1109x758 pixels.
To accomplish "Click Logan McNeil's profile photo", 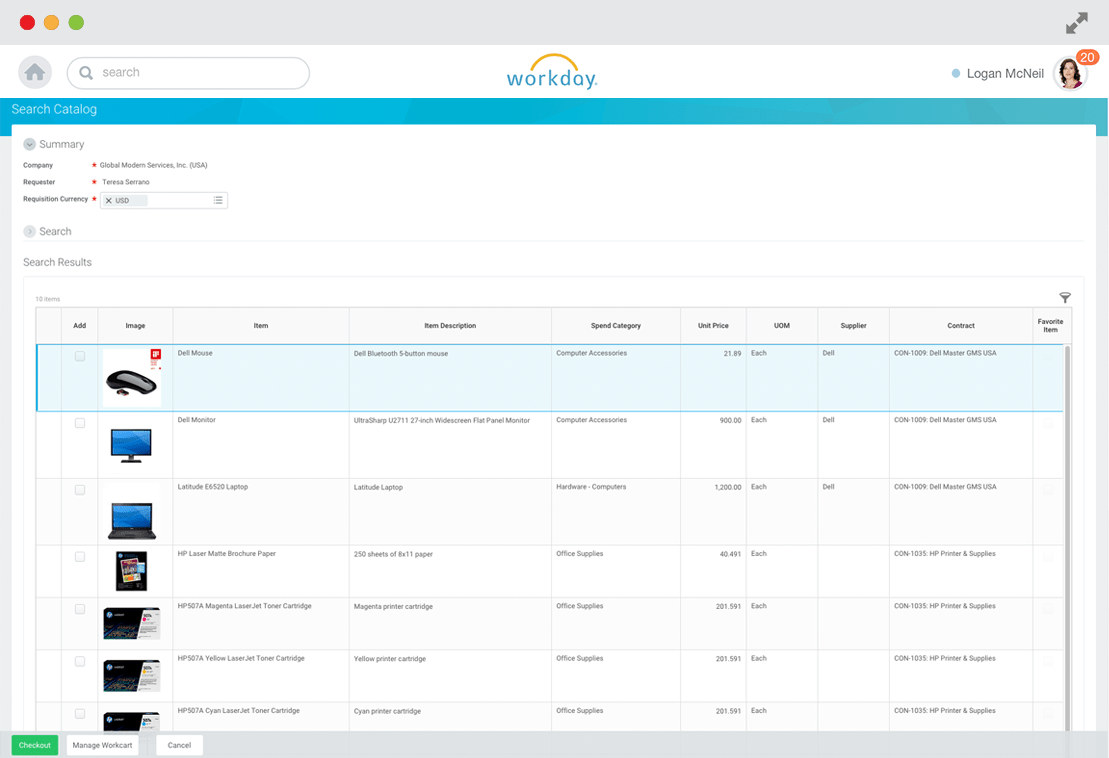I will 1069,72.
